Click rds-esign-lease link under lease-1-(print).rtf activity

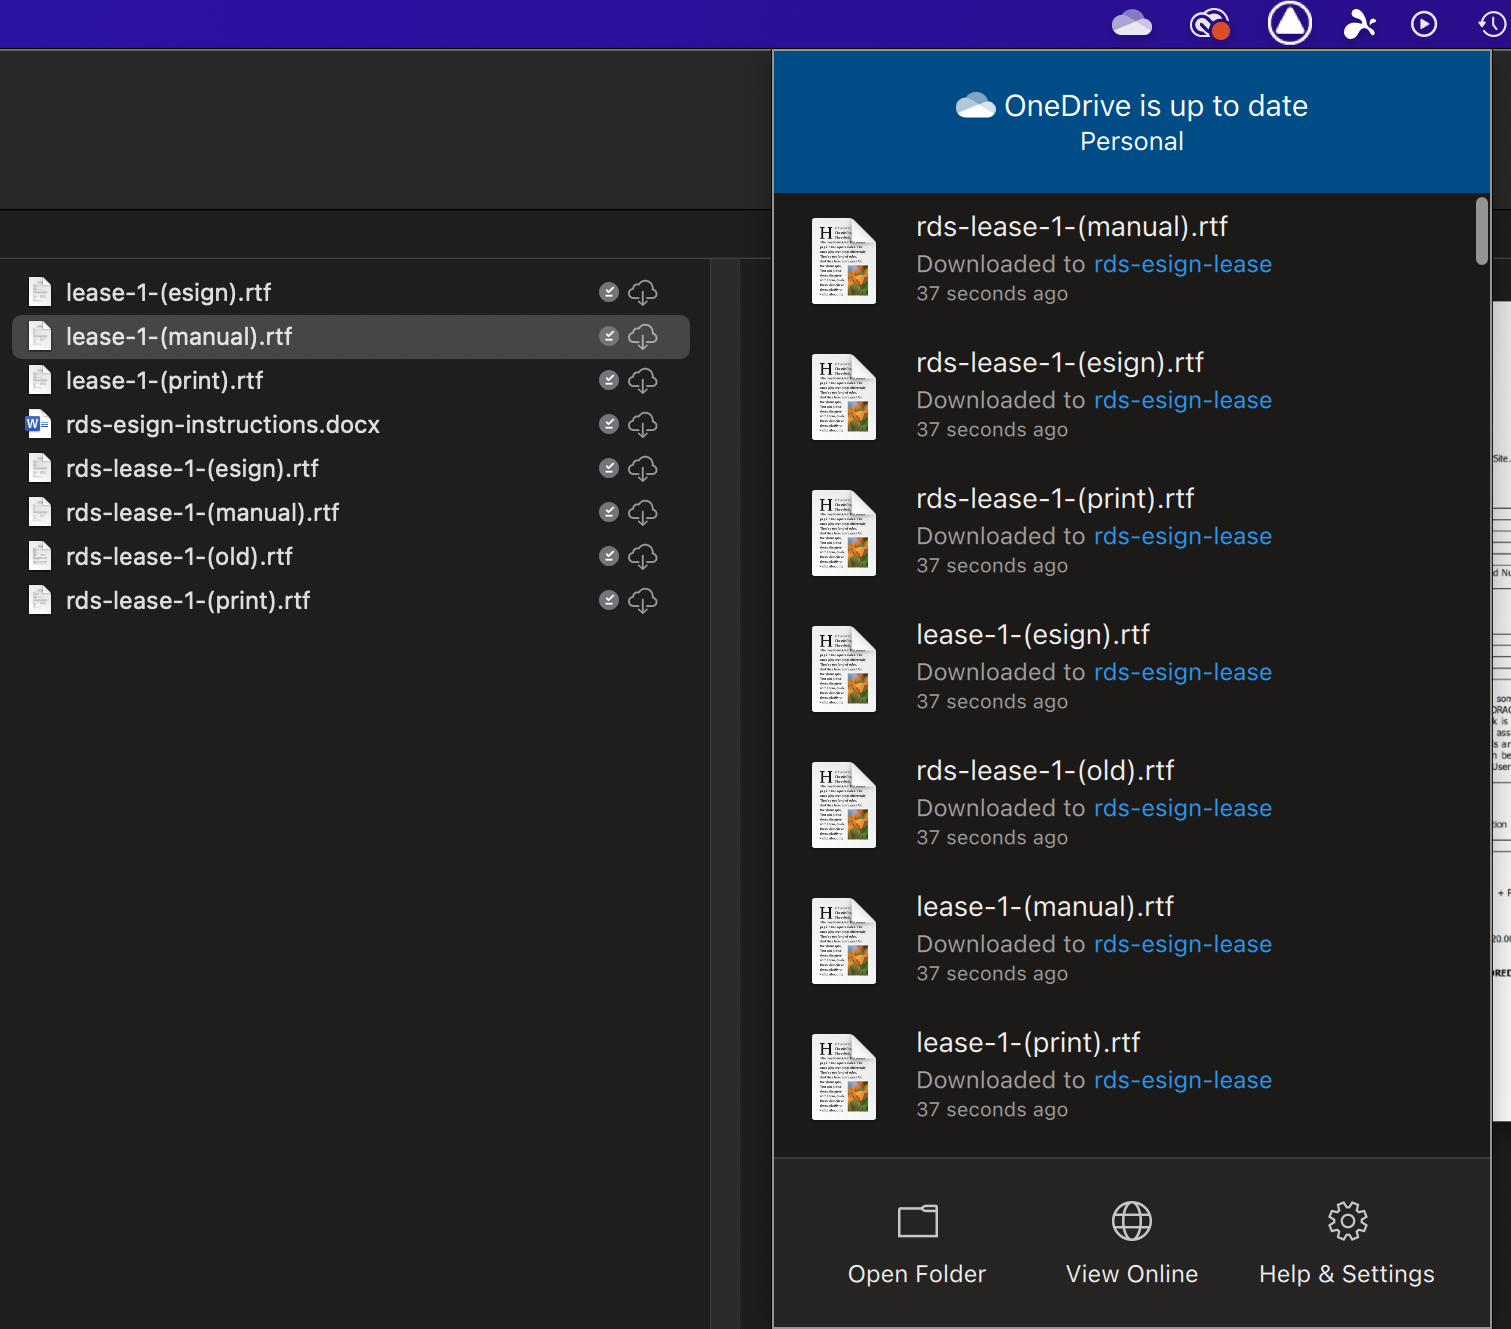1183,1080
